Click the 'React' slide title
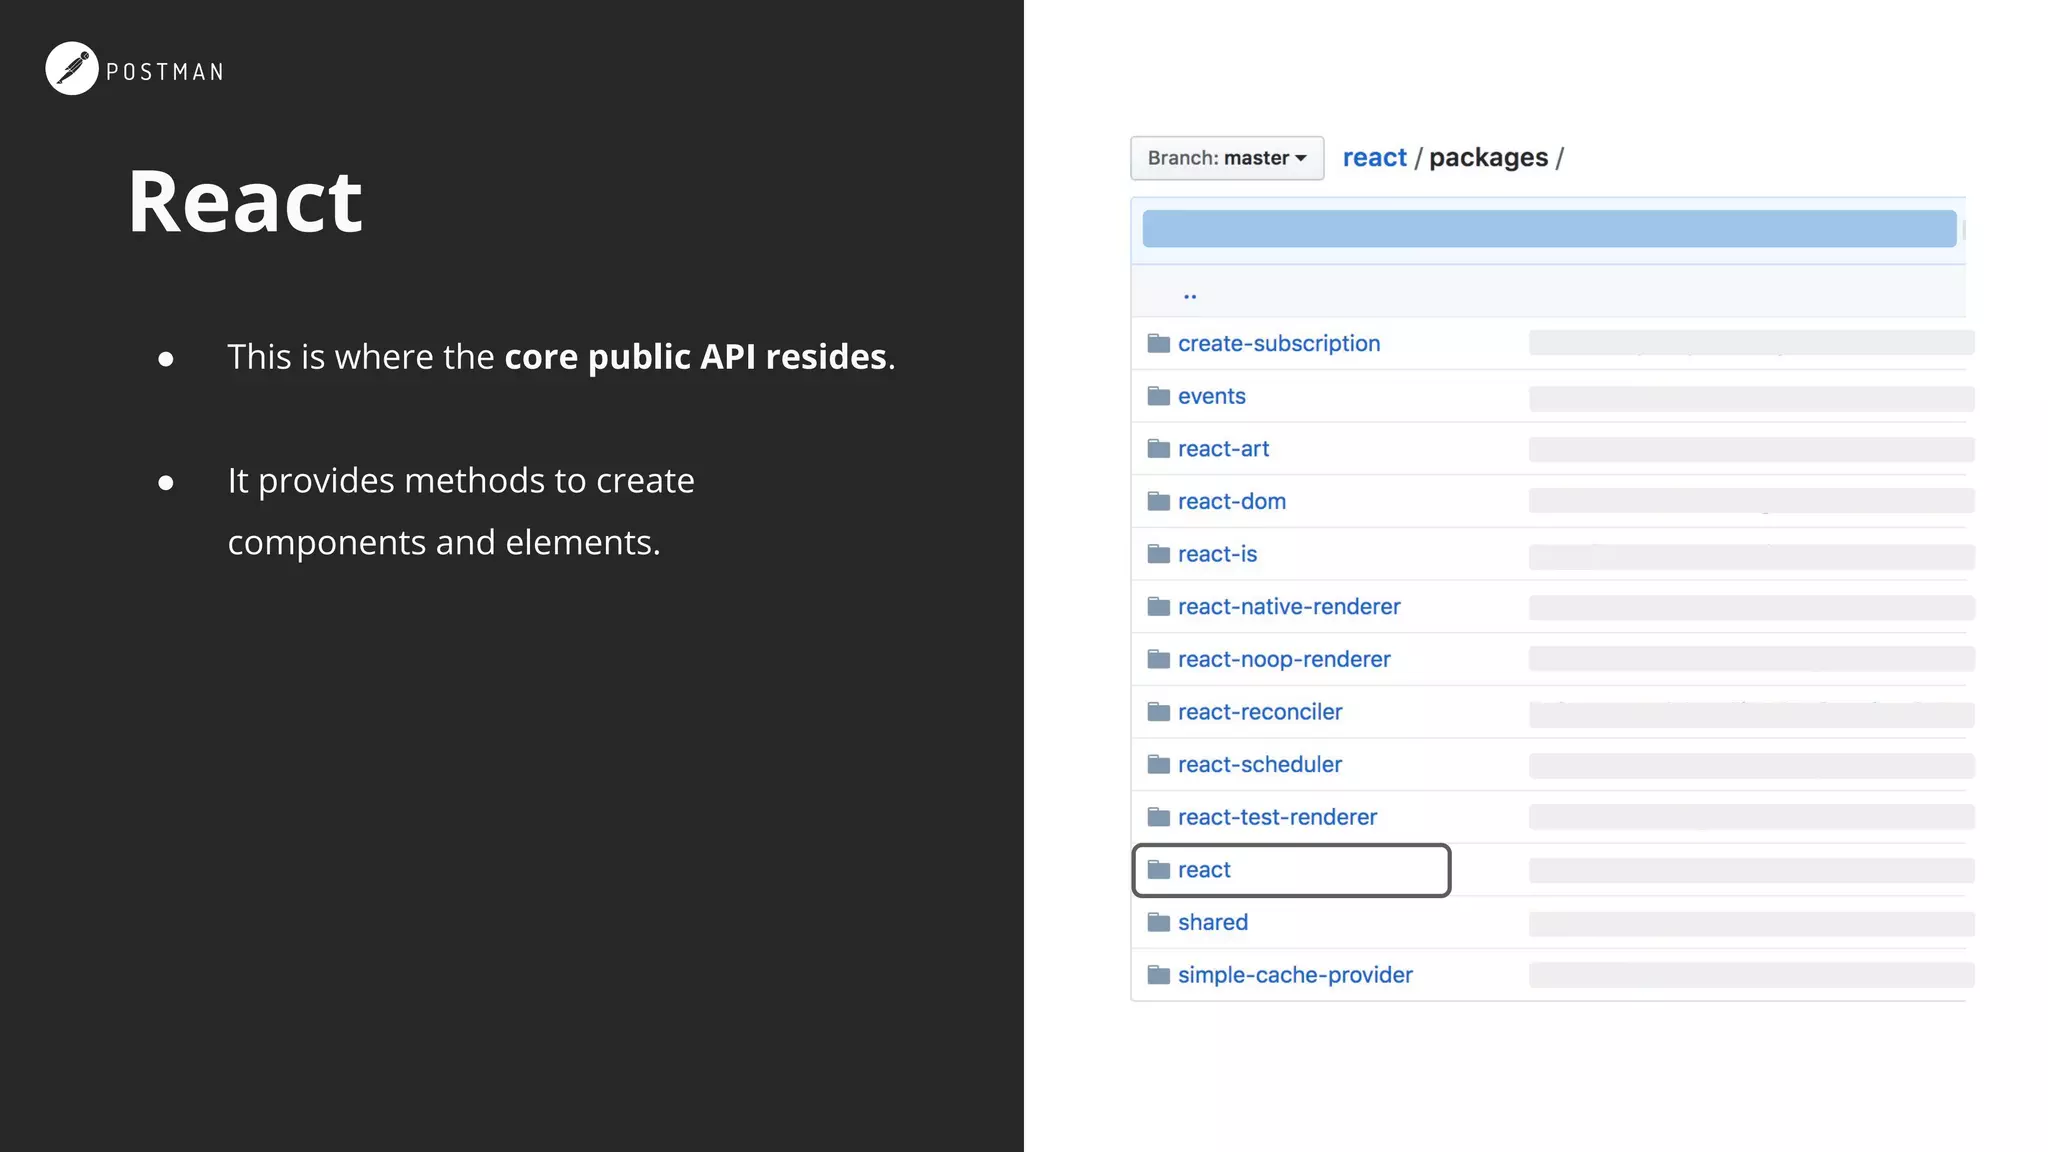This screenshot has width=2048, height=1152. 245,202
